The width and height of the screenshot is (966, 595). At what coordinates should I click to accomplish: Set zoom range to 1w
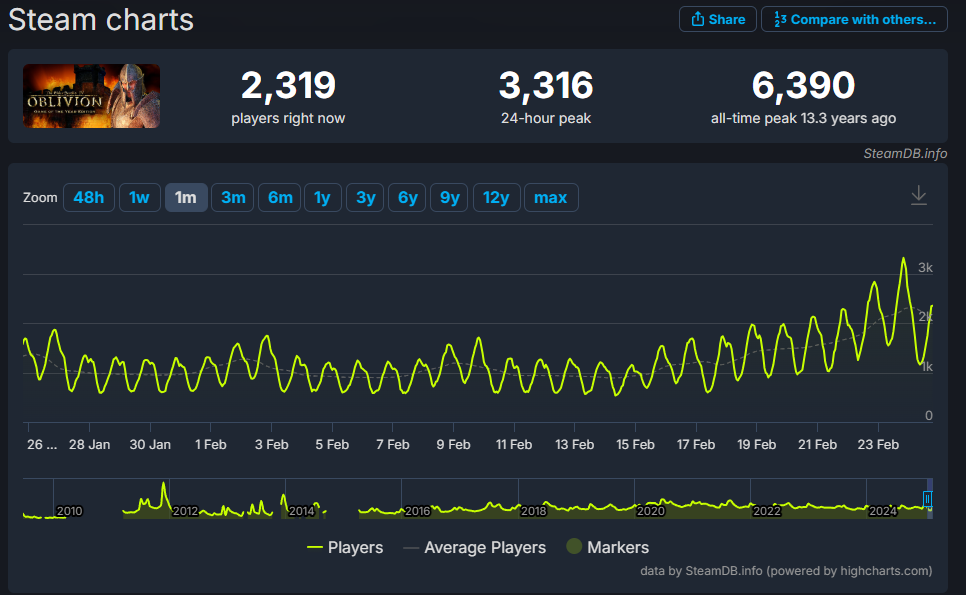pyautogui.click(x=139, y=198)
